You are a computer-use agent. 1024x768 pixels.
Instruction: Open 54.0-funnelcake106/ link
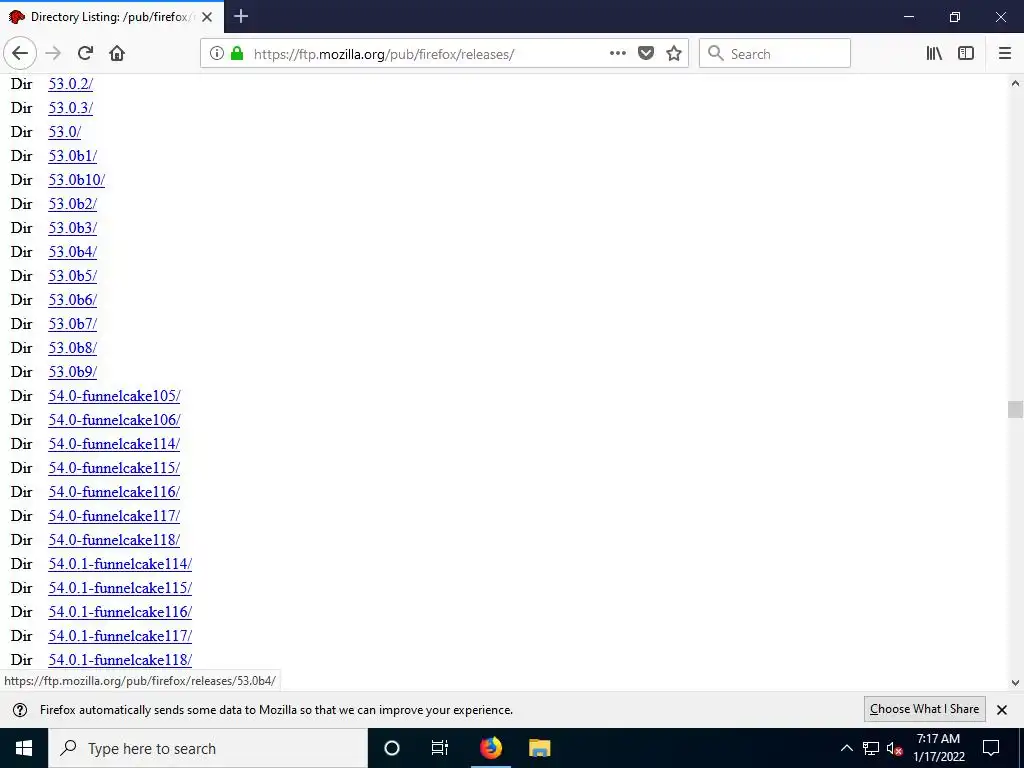coord(114,421)
